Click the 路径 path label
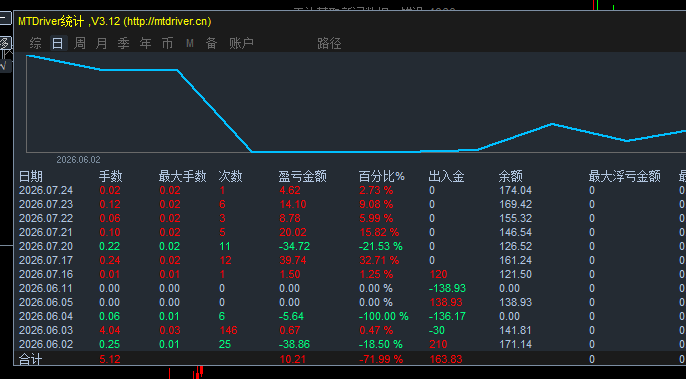Screen dimensions: 686x379 [x=329, y=43]
